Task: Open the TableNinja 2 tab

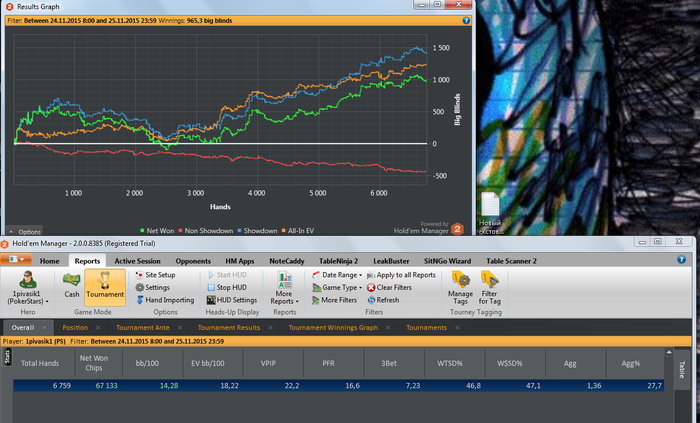Action: pyautogui.click(x=338, y=261)
